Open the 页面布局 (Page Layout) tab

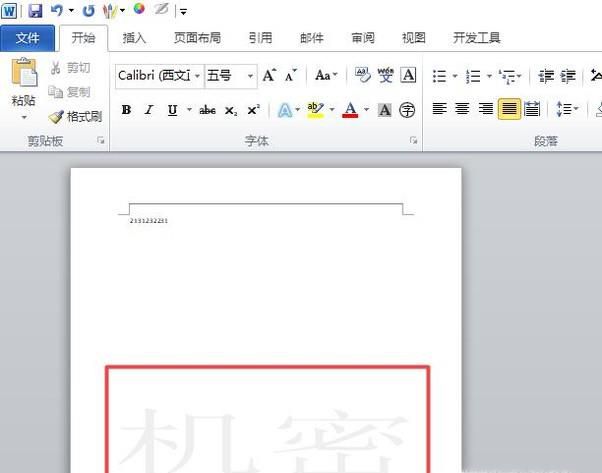tap(197, 38)
